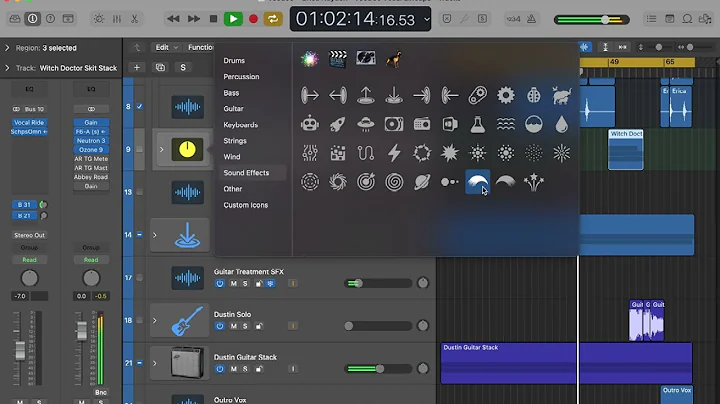Expand the track 9 stack
The height and width of the screenshot is (404, 720).
[x=162, y=149]
